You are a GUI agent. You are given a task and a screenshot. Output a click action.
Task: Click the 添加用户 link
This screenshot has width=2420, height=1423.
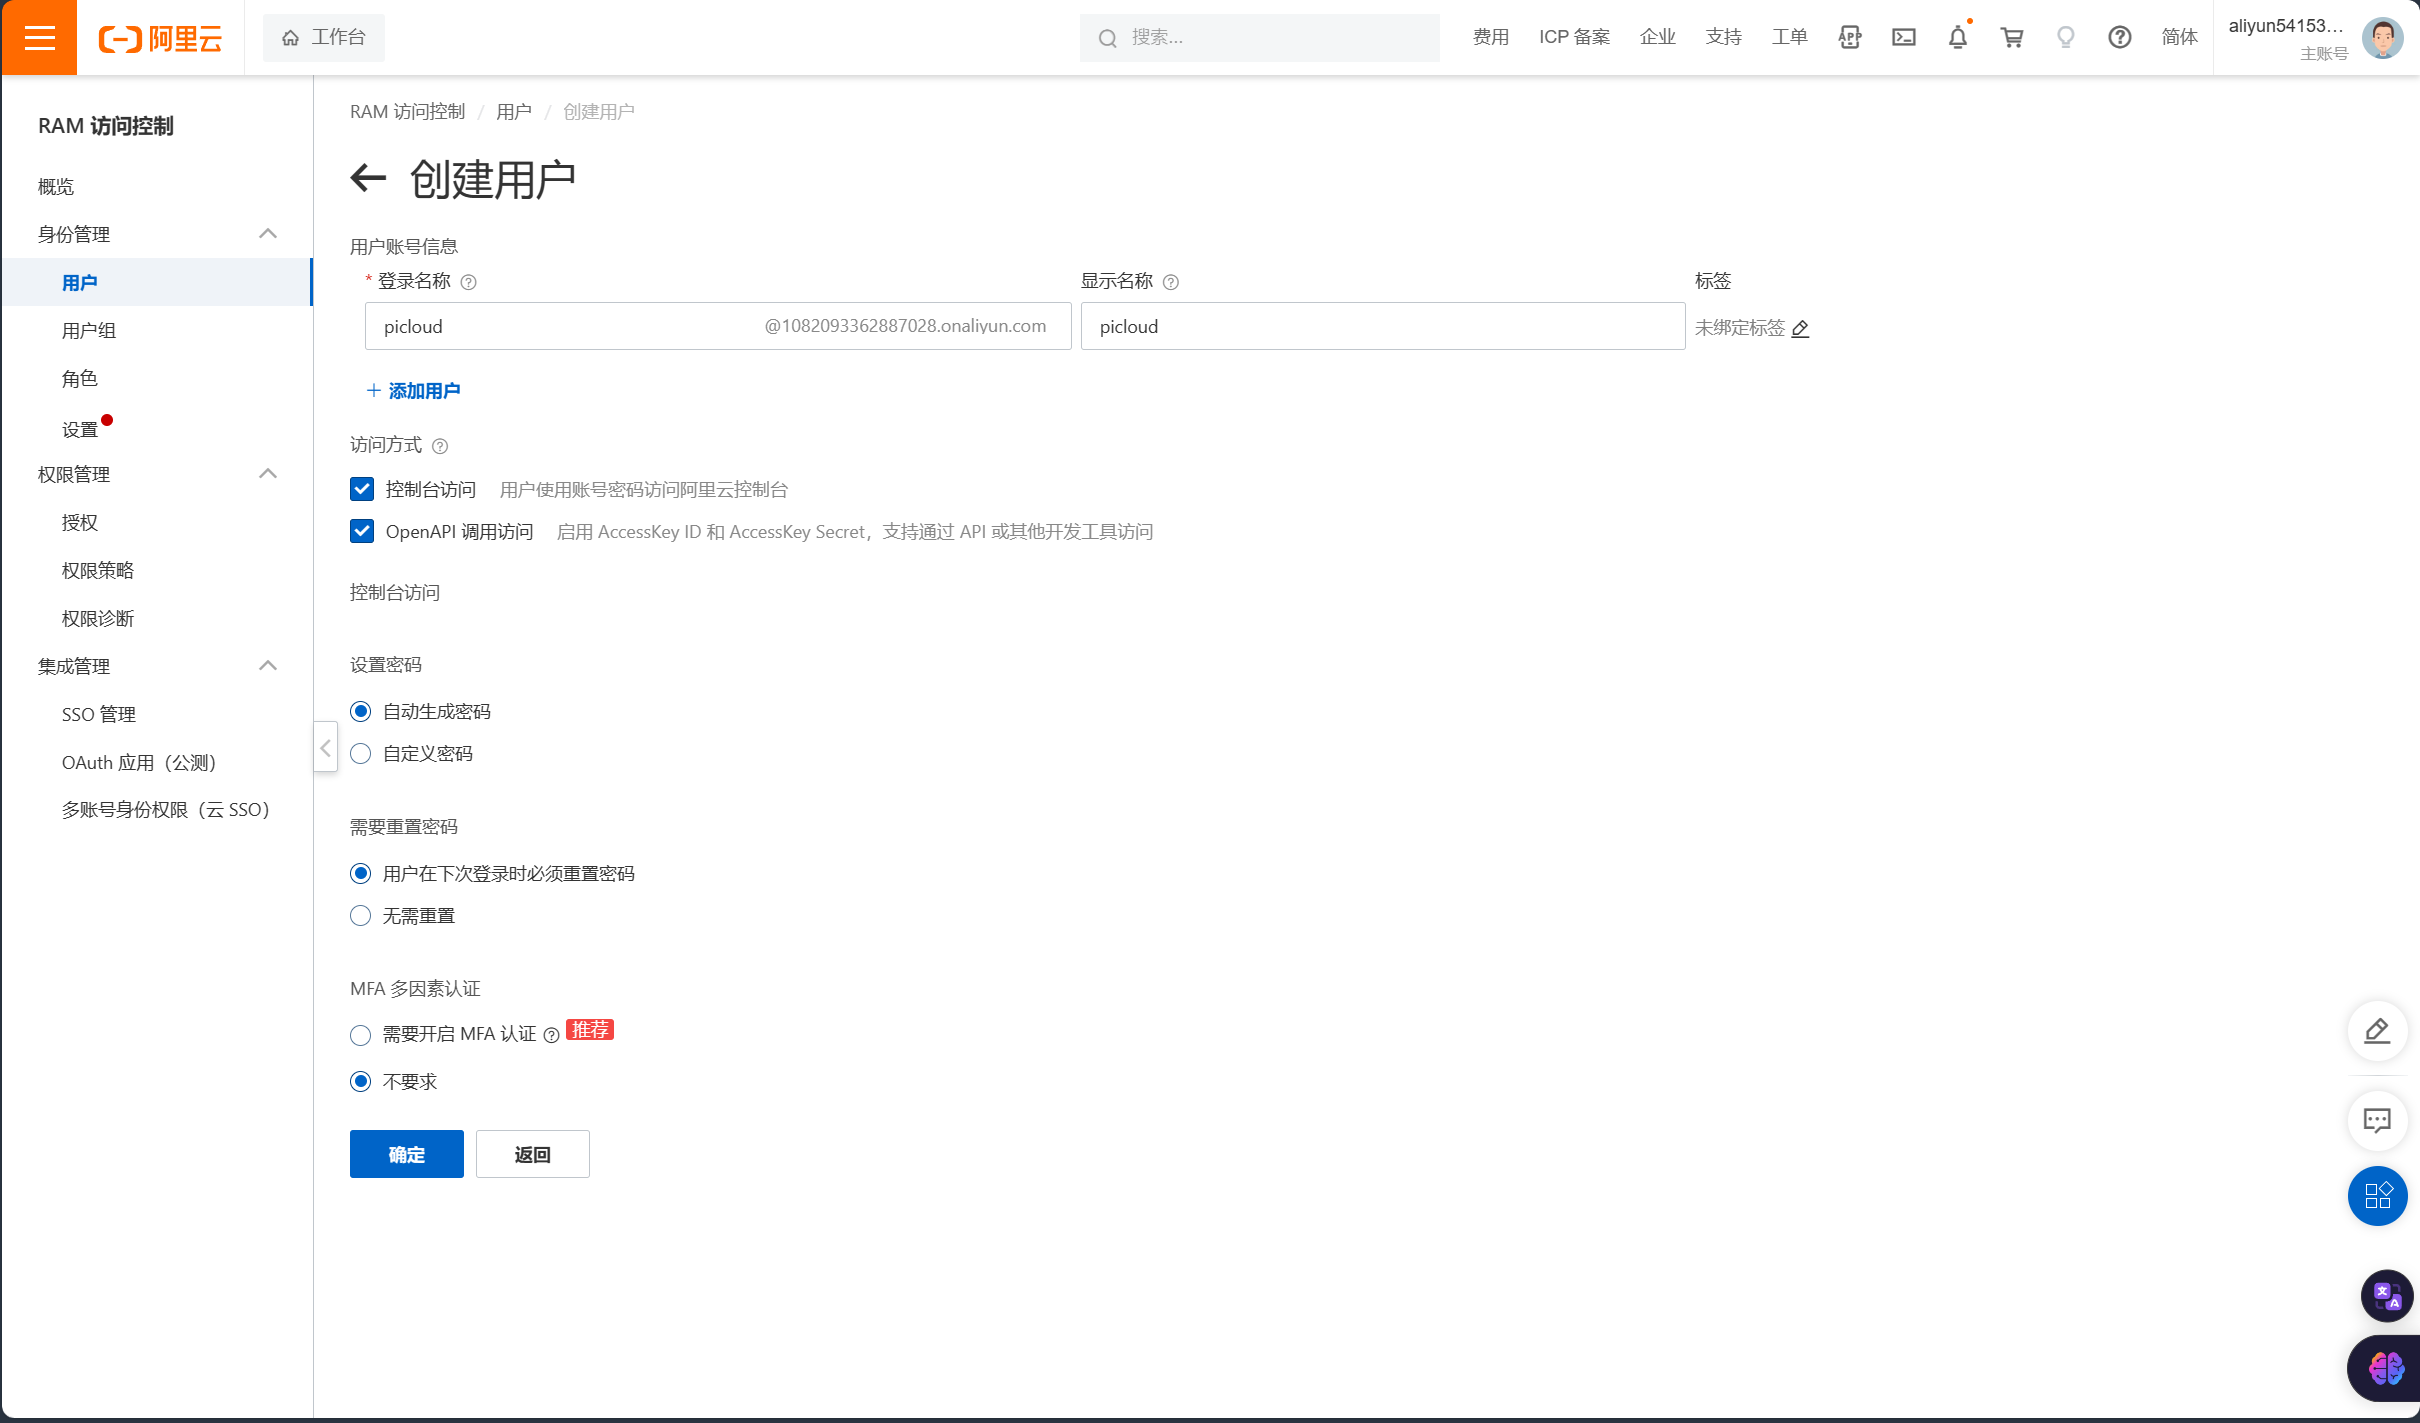[414, 391]
